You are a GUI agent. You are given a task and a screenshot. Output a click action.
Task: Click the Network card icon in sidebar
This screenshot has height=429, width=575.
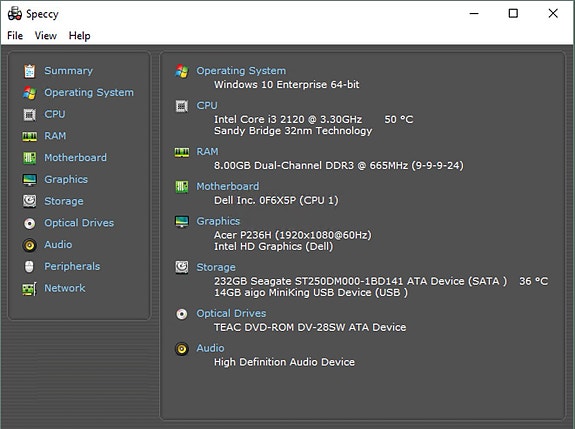29,289
